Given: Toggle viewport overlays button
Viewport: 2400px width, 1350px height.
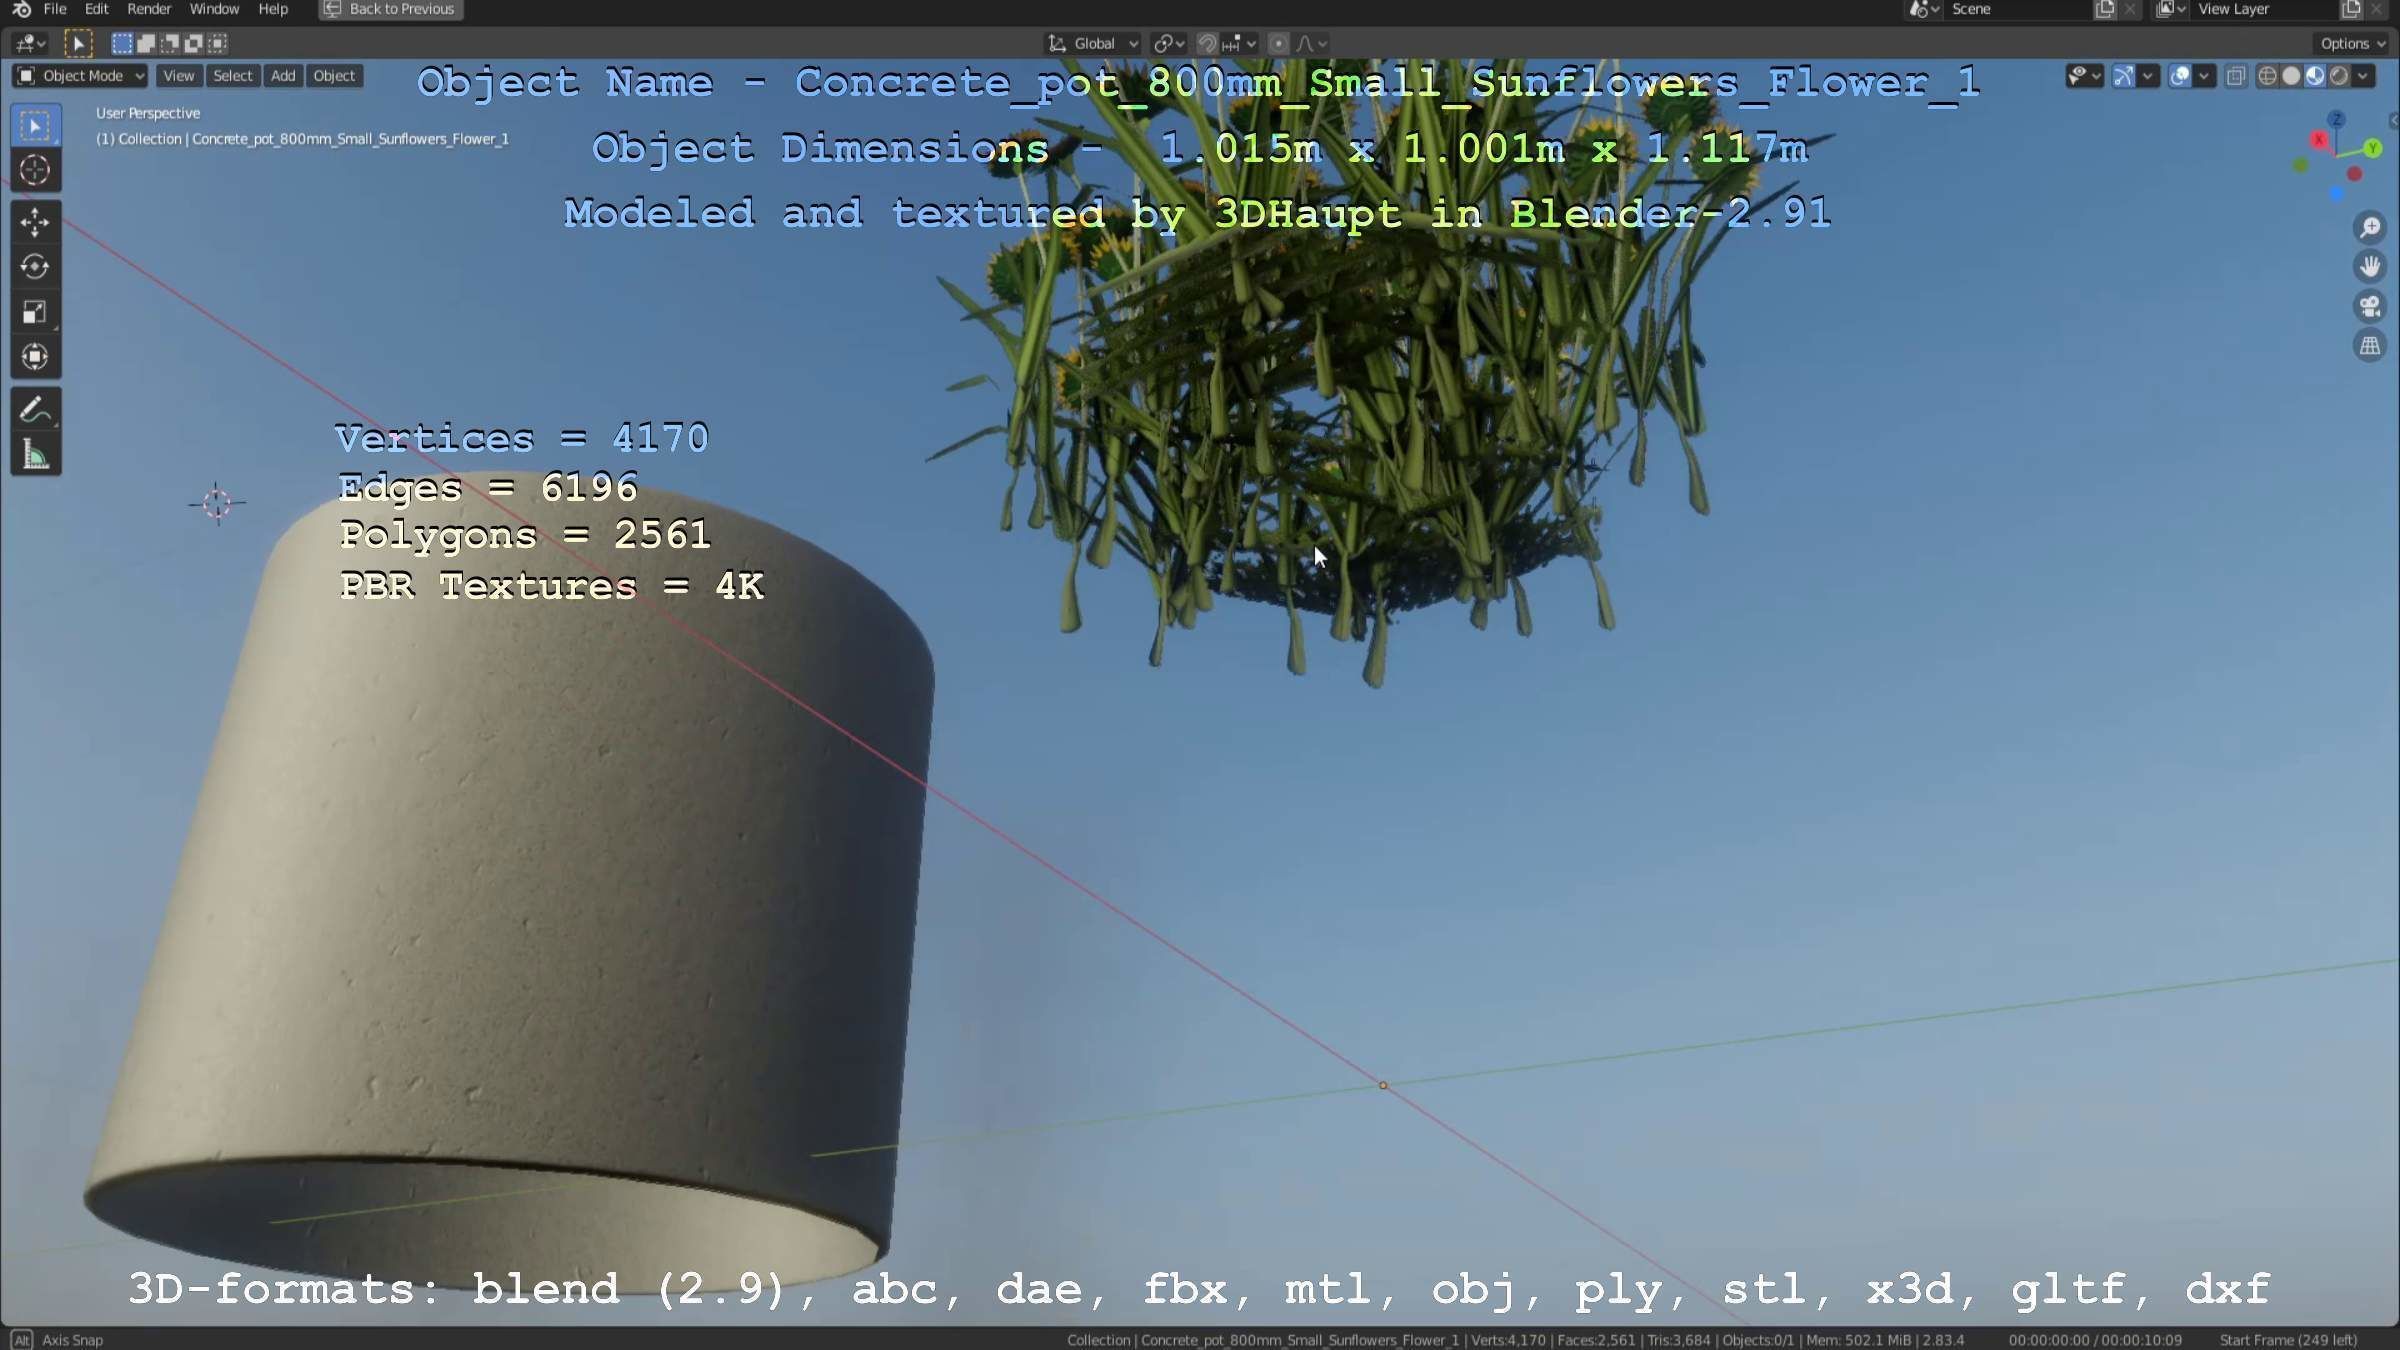Looking at the screenshot, I should [x=2180, y=76].
